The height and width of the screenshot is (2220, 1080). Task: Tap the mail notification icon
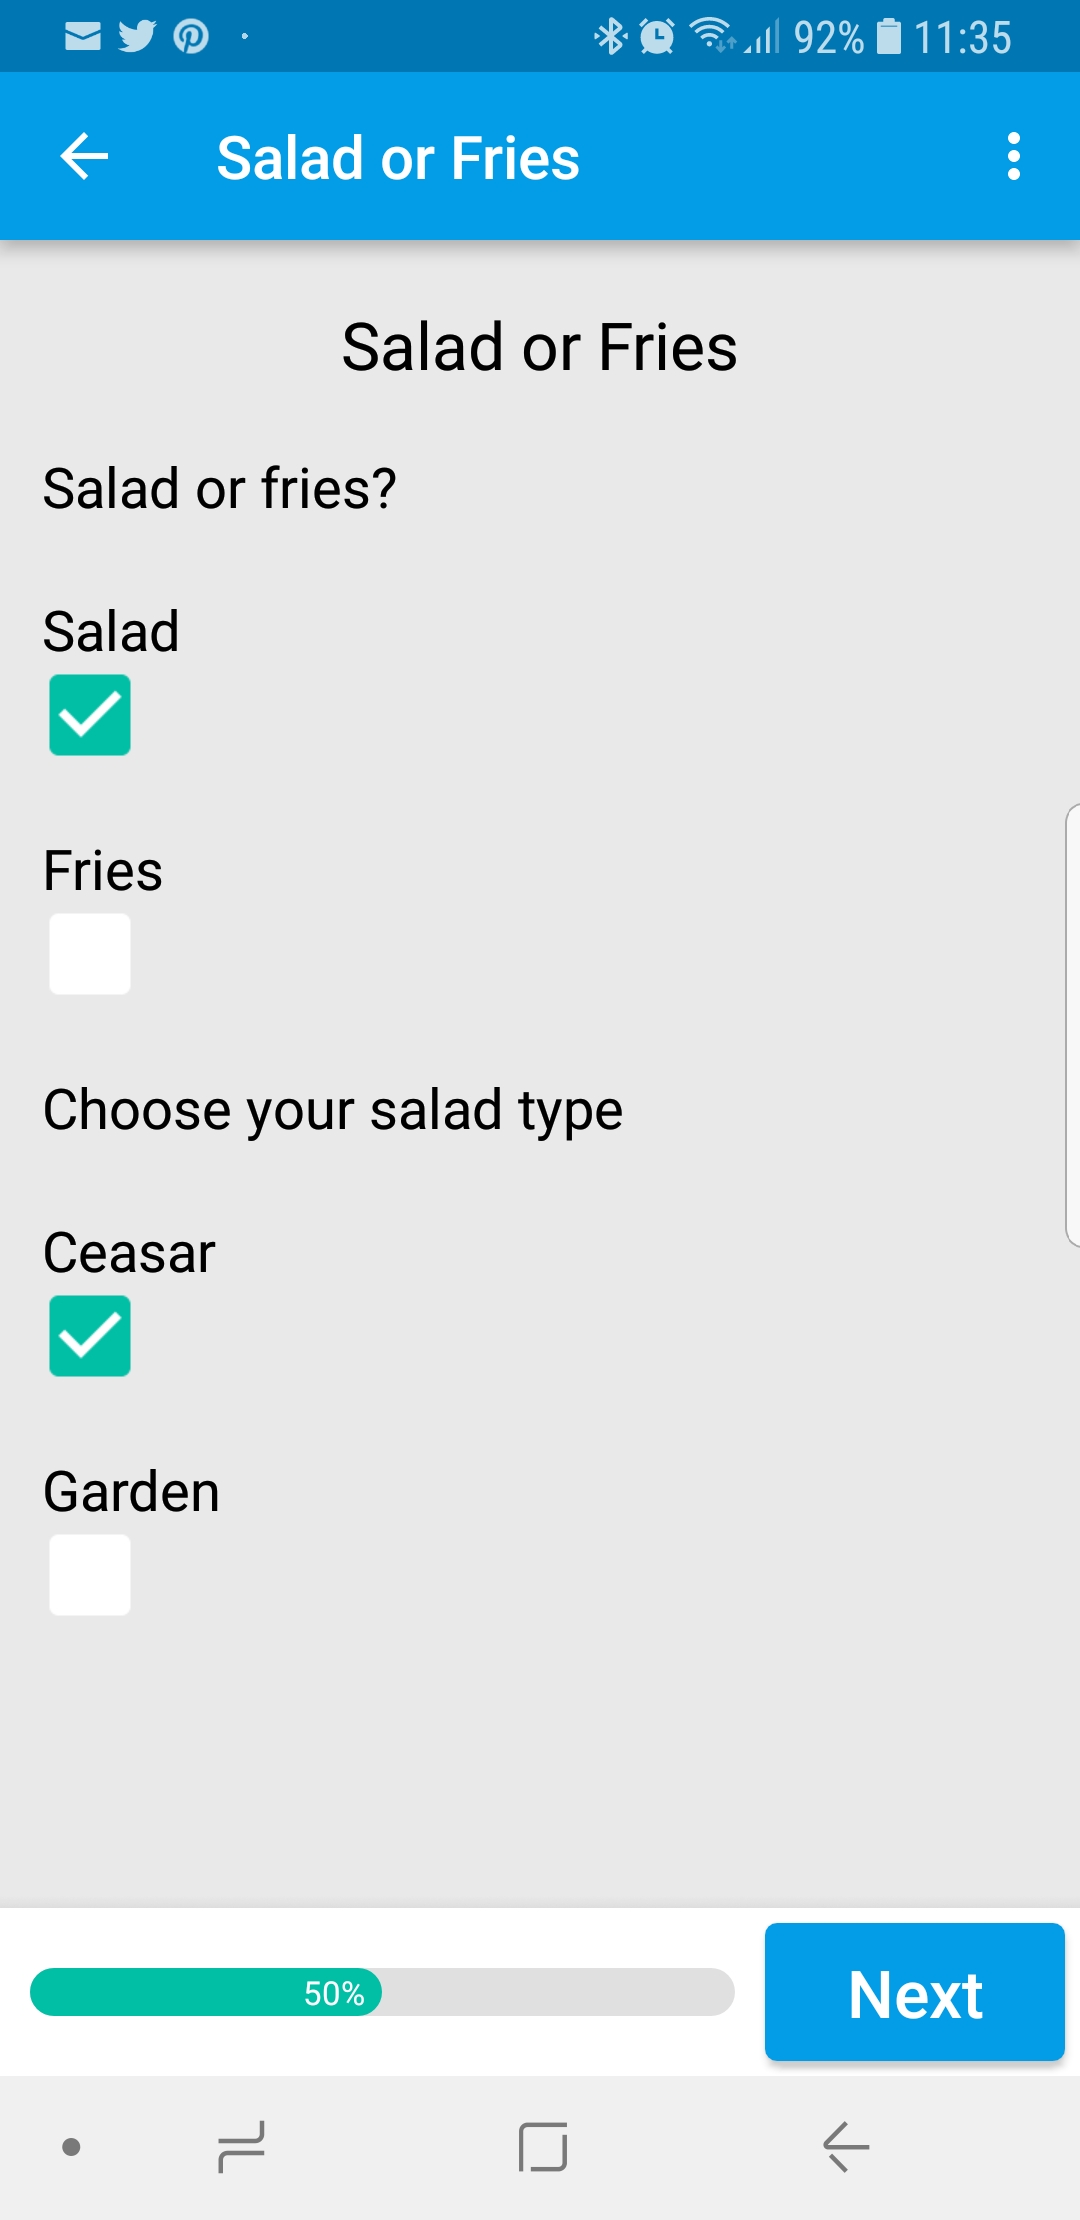tap(83, 37)
